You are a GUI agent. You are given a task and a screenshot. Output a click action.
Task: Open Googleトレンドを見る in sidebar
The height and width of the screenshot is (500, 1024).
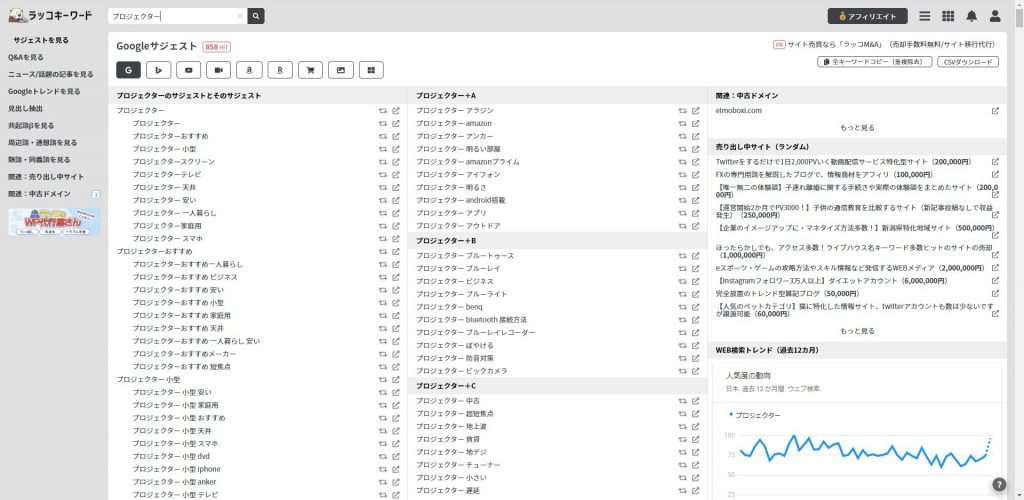(44, 91)
